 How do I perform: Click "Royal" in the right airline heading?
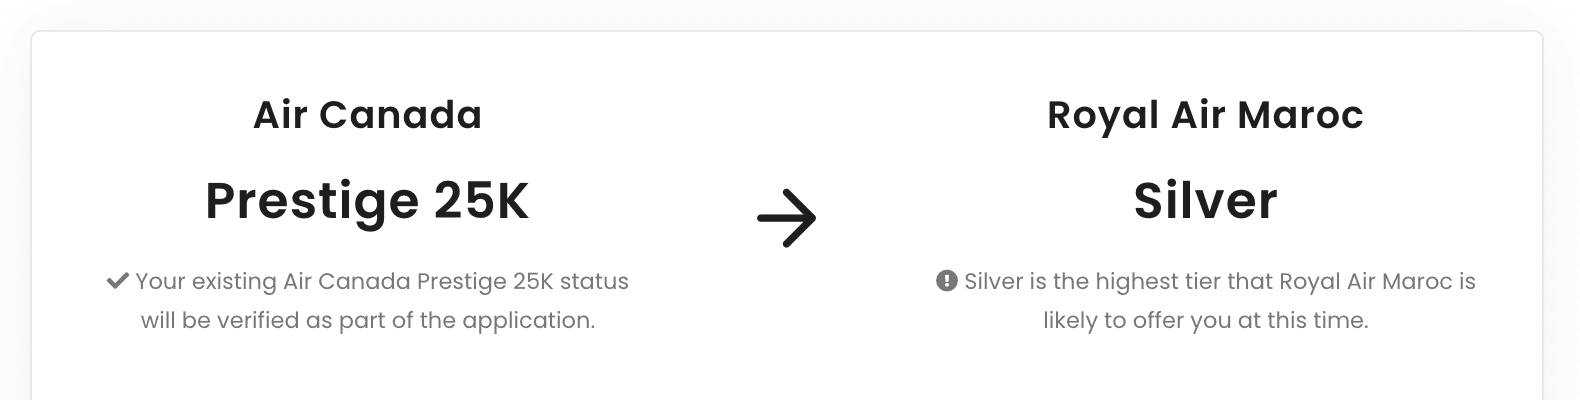pyautogui.click(x=1089, y=116)
